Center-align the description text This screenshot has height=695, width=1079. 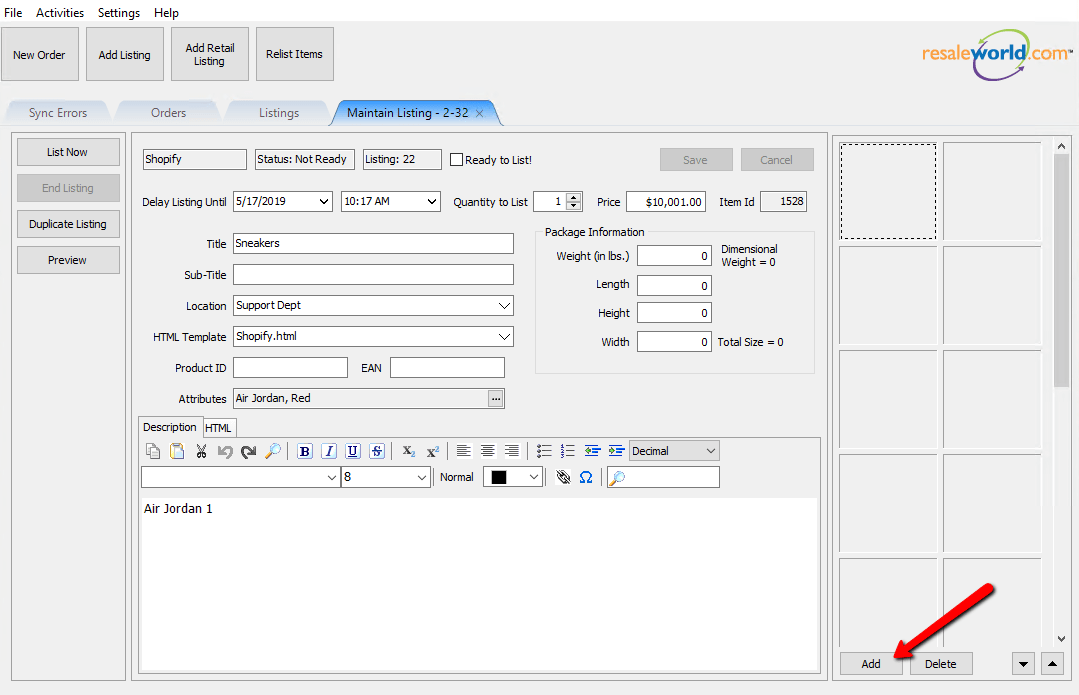(488, 451)
